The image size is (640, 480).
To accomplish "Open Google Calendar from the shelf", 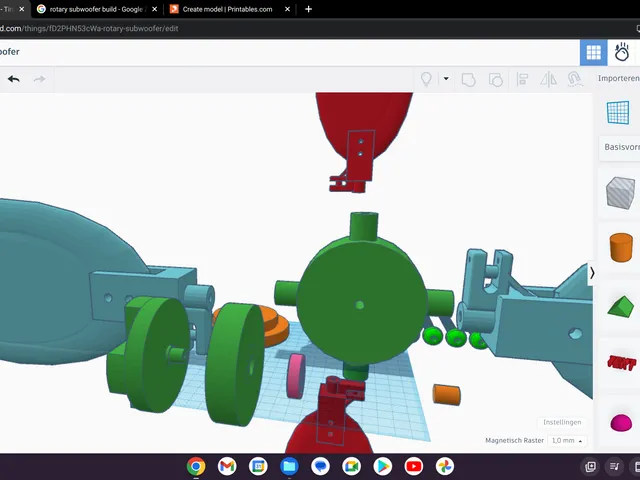I will tap(258, 466).
